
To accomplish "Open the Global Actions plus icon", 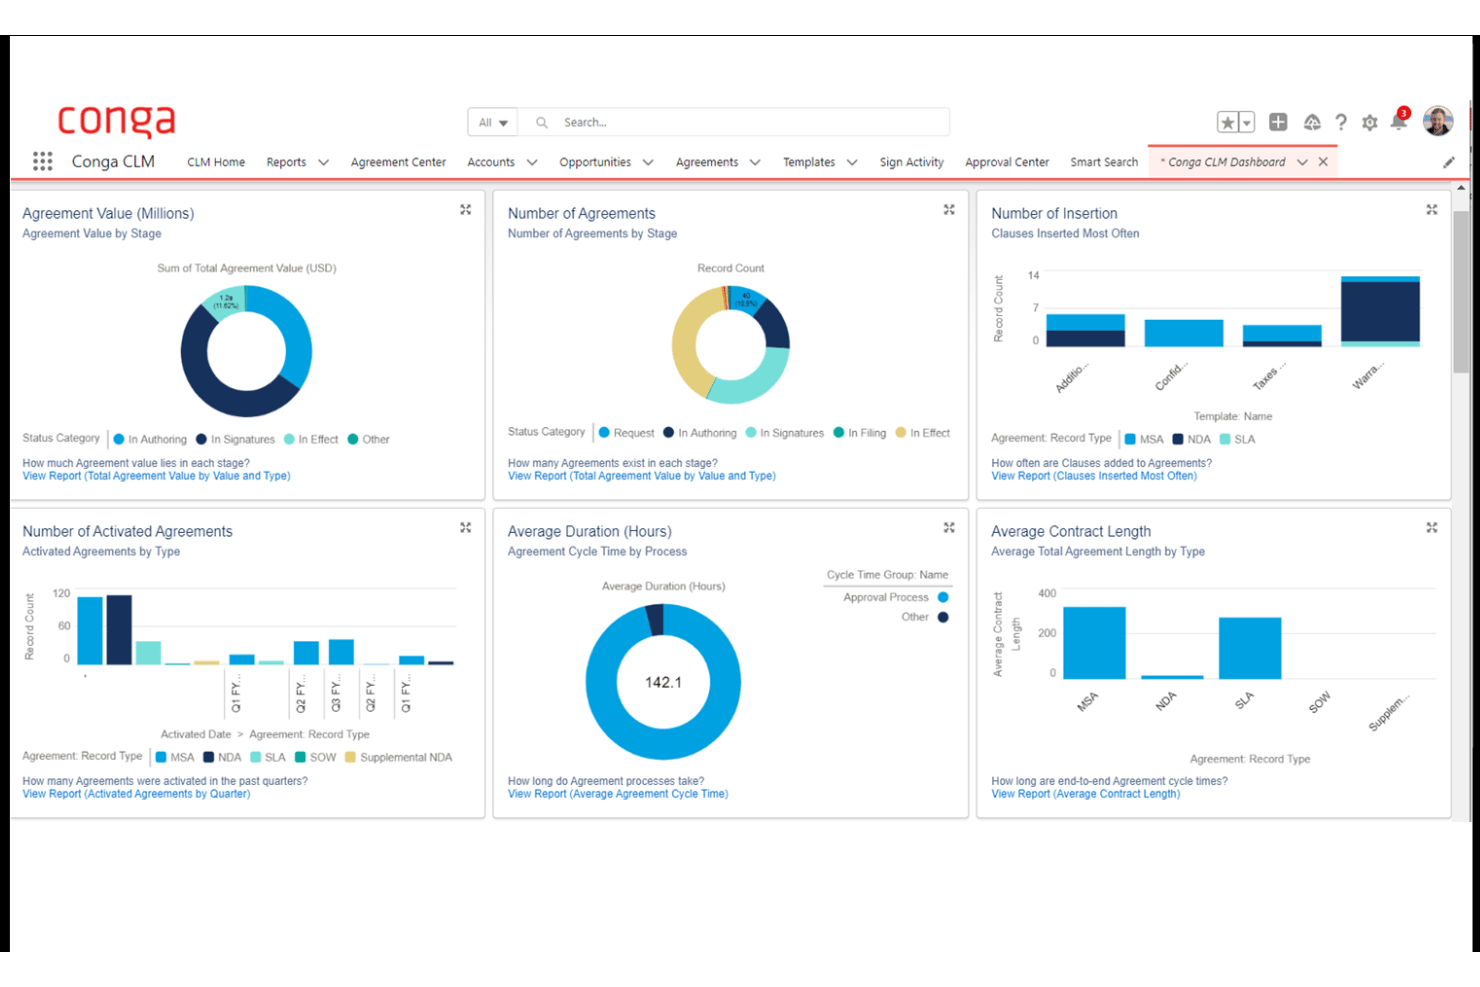I will tap(1278, 122).
